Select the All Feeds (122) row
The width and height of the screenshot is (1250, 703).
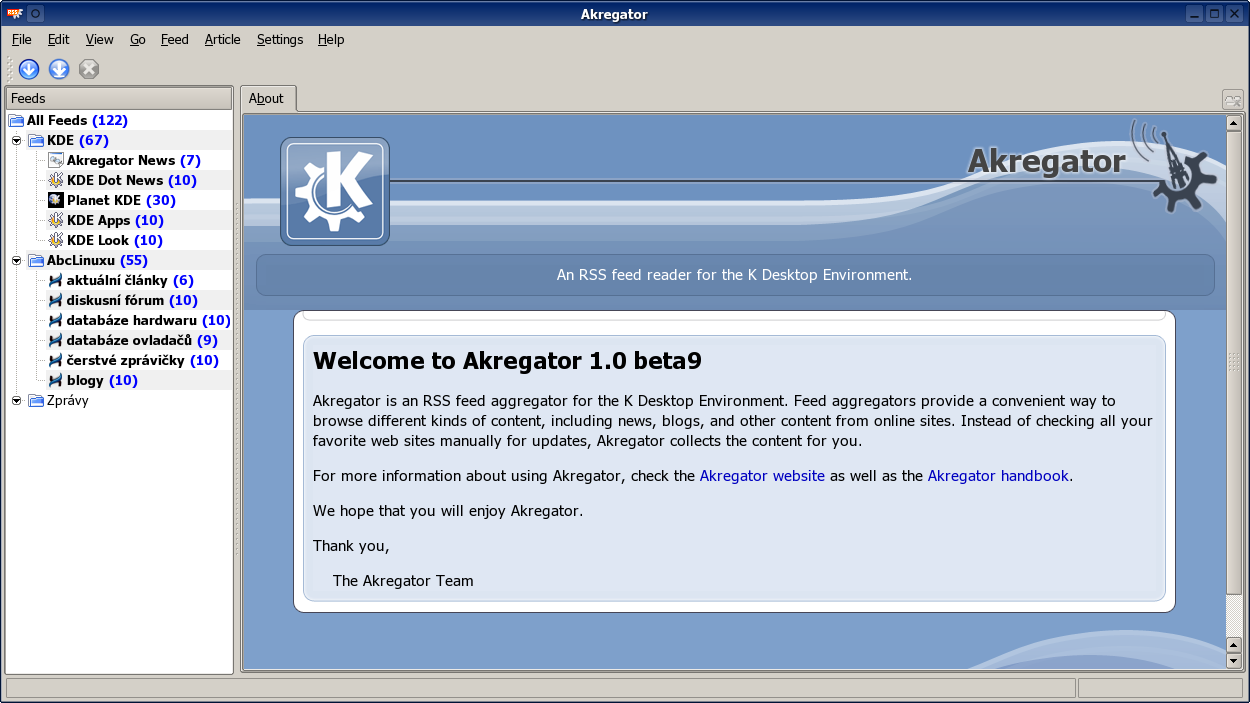[119, 120]
